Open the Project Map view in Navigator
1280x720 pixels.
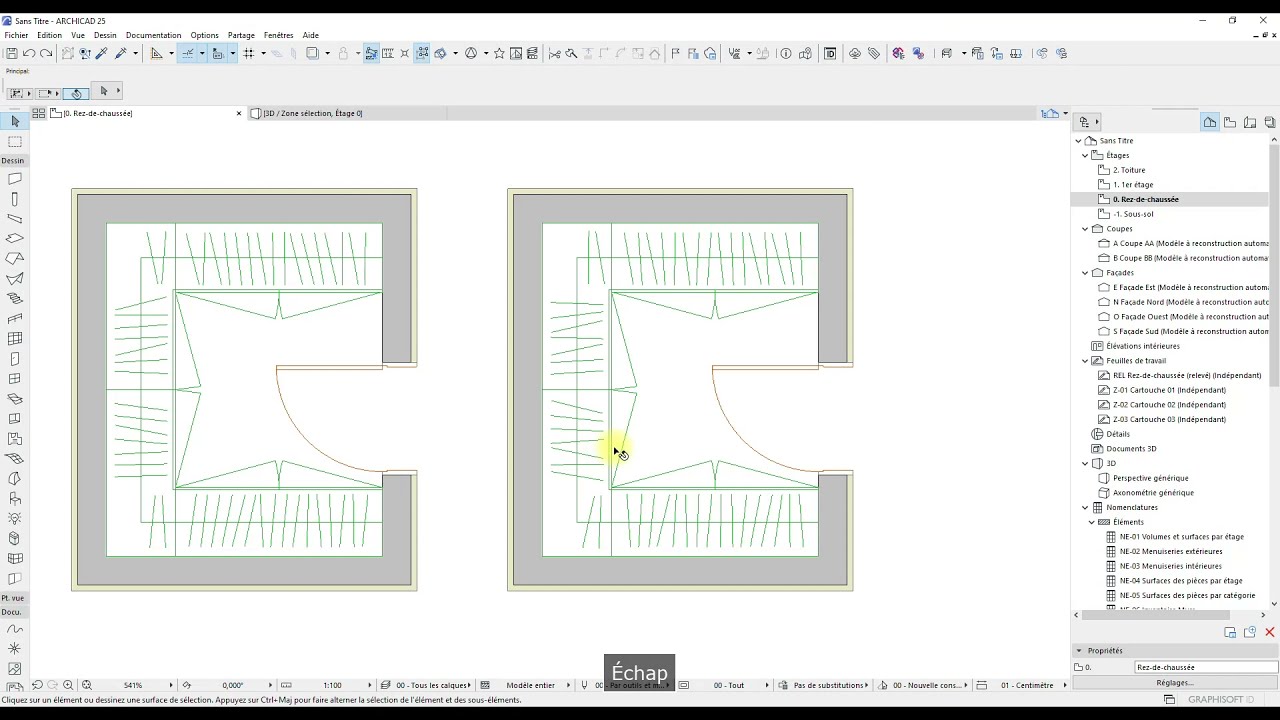1210,122
